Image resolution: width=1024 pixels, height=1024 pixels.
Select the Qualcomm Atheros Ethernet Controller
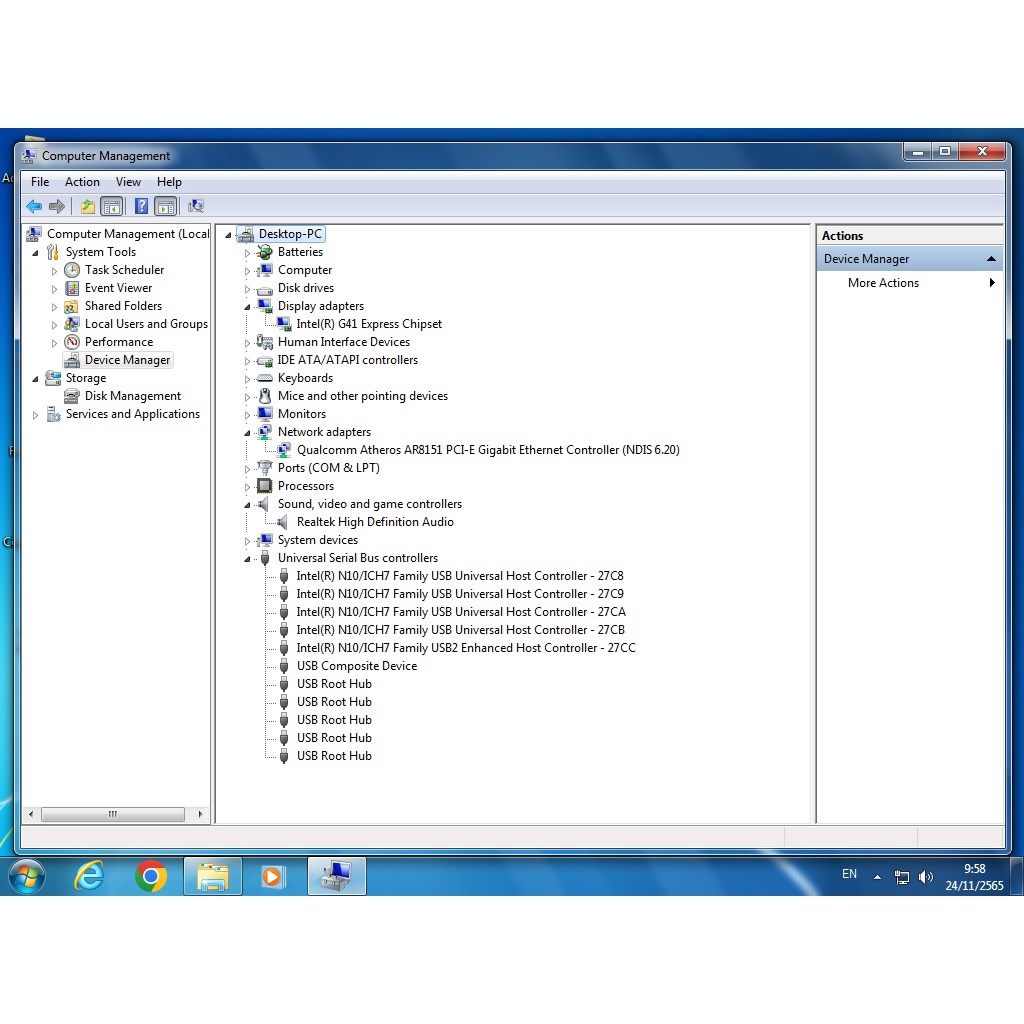488,450
